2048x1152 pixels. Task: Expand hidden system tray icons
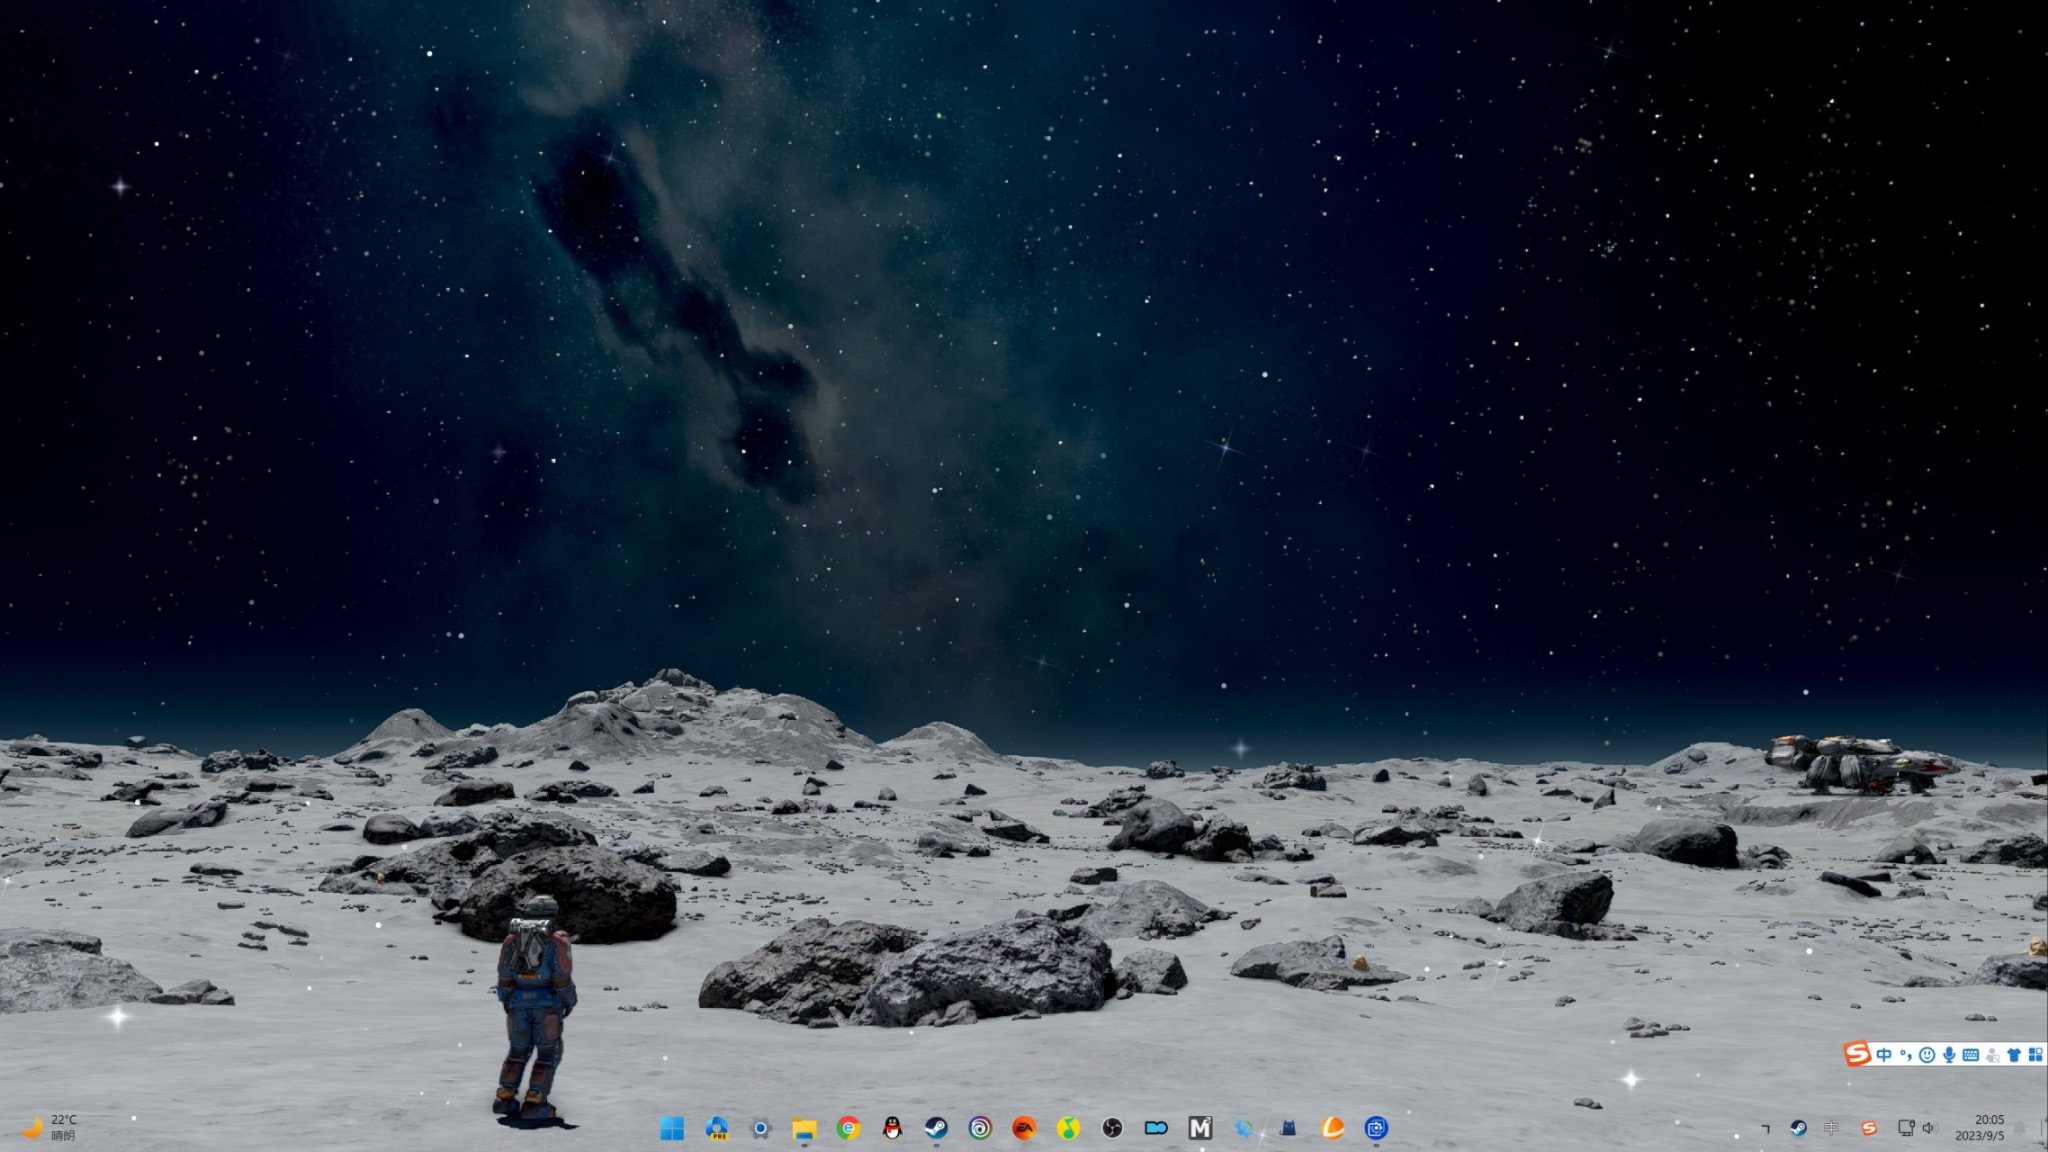tap(1765, 1128)
